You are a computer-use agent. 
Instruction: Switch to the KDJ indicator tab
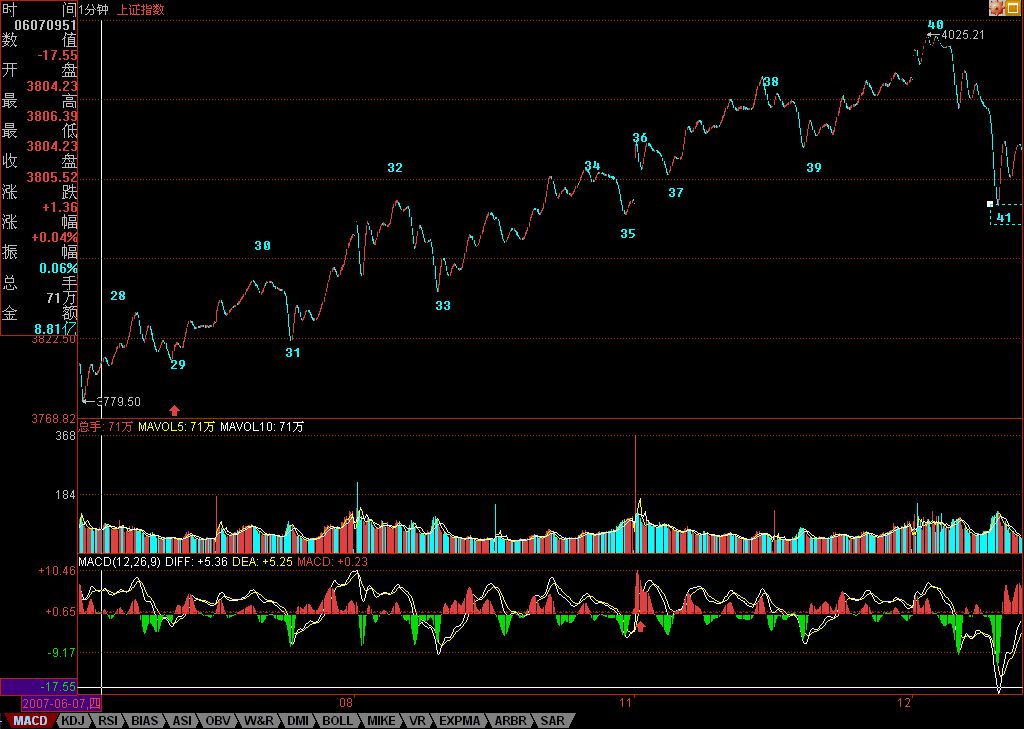coord(73,720)
